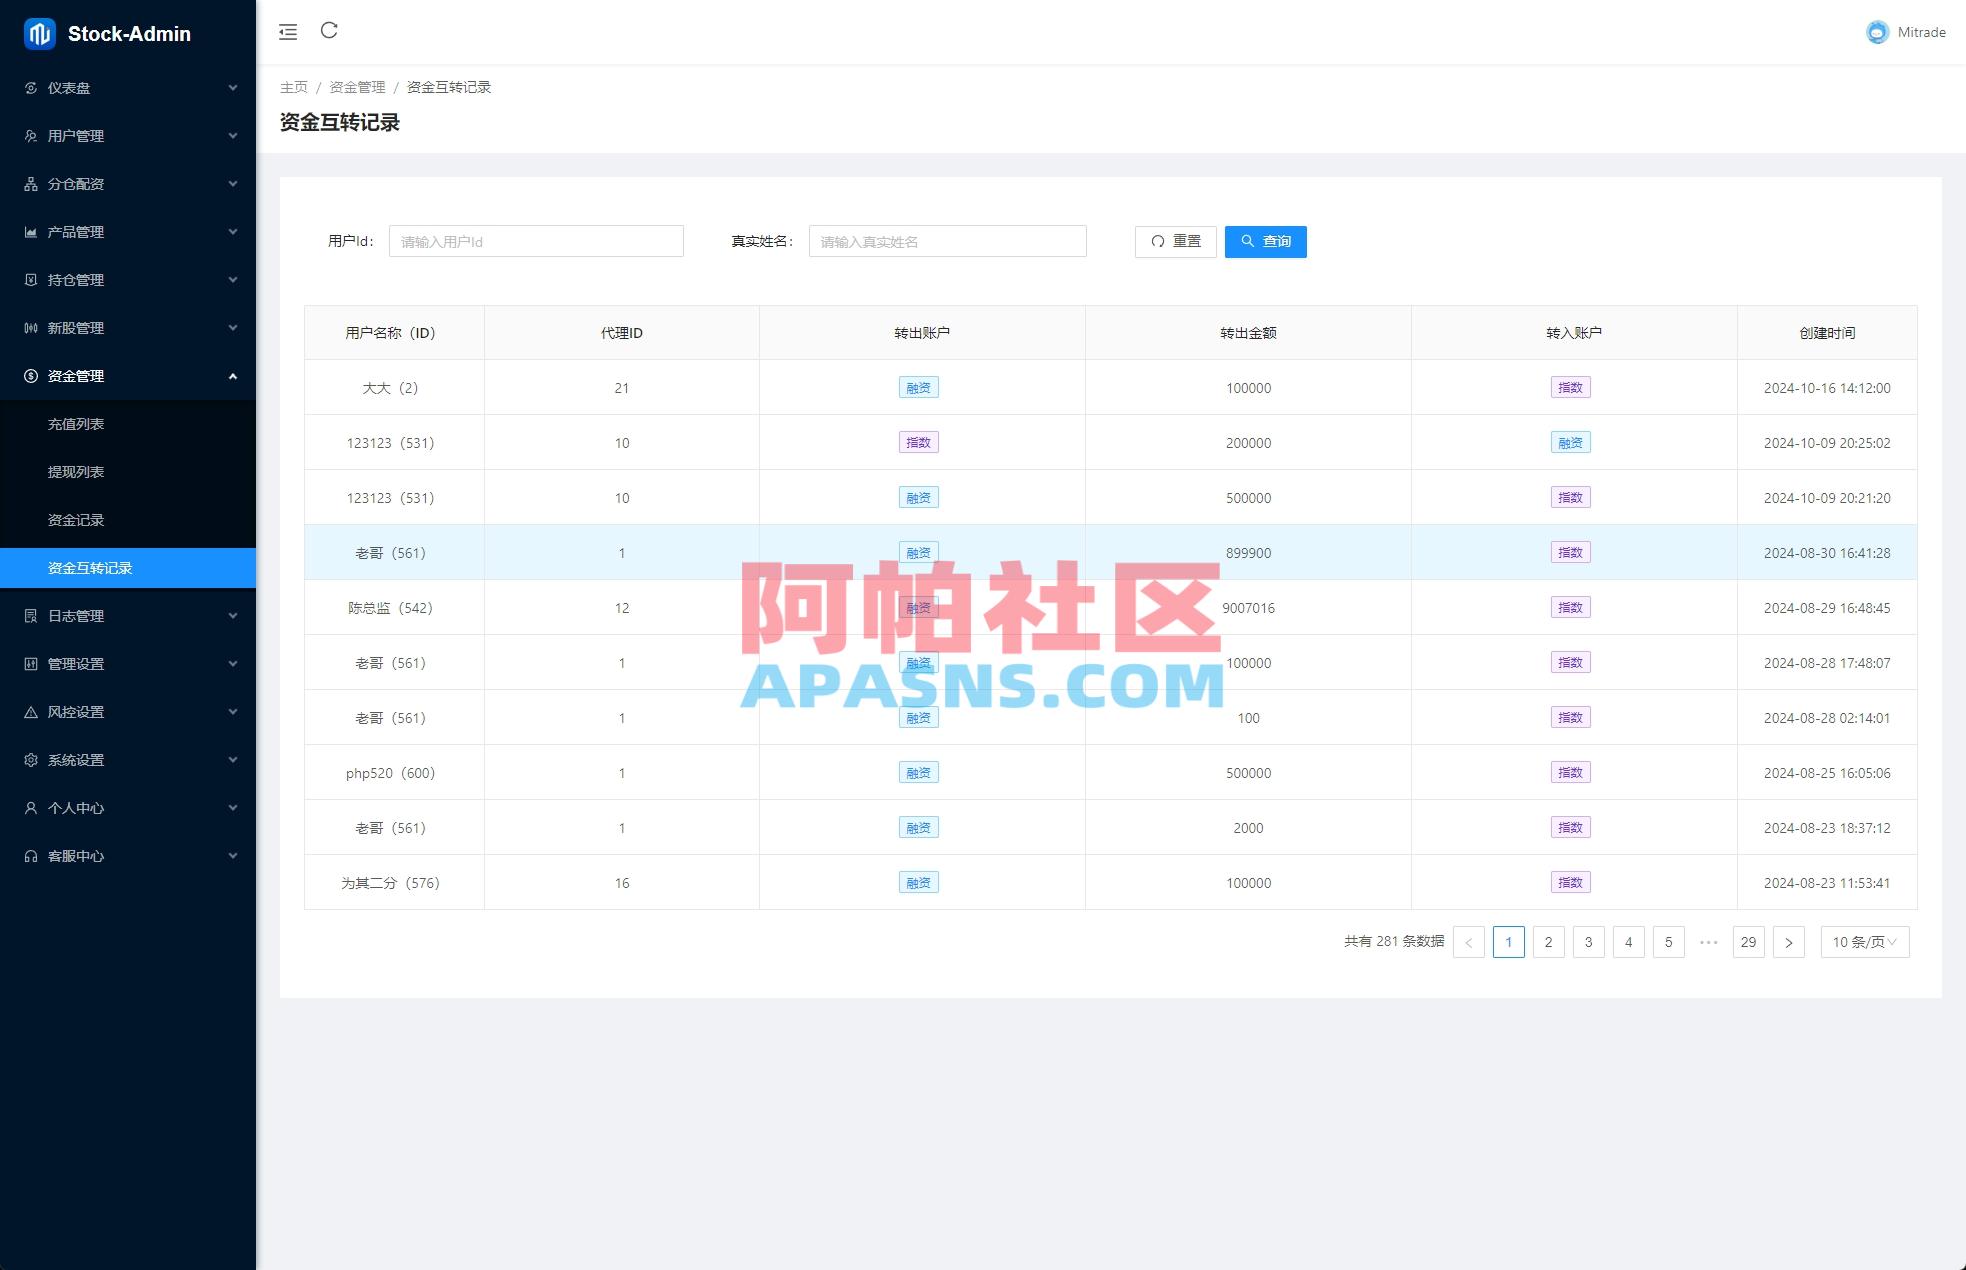The image size is (1966, 1270).
Task: Select the 仪表盘 dashboard icon in sidebar
Action: (30, 88)
